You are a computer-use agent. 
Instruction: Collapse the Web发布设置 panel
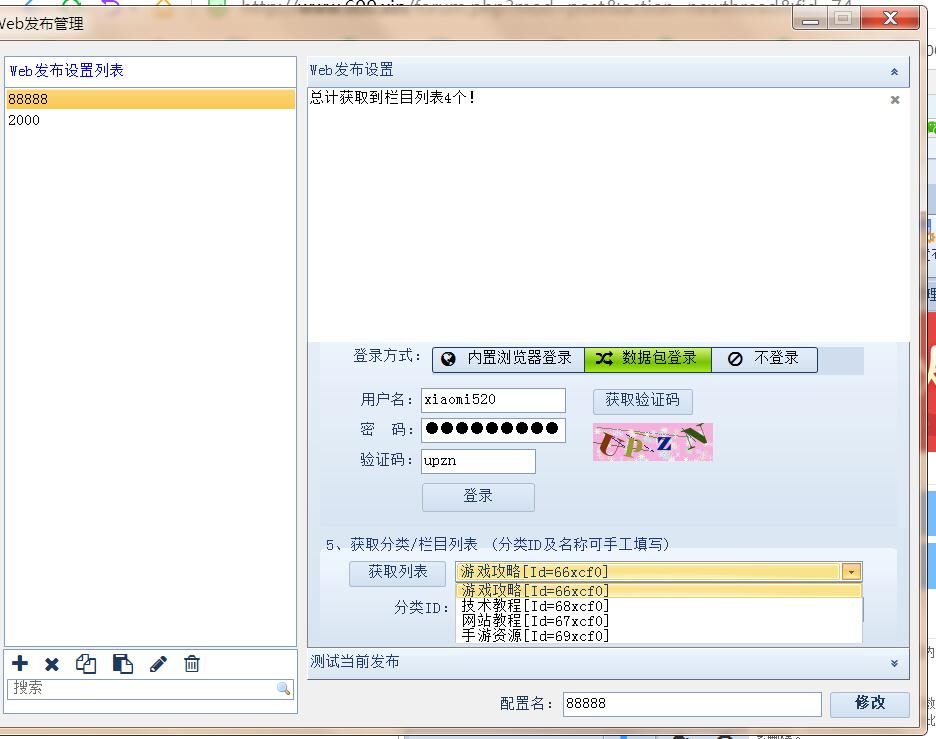point(894,71)
